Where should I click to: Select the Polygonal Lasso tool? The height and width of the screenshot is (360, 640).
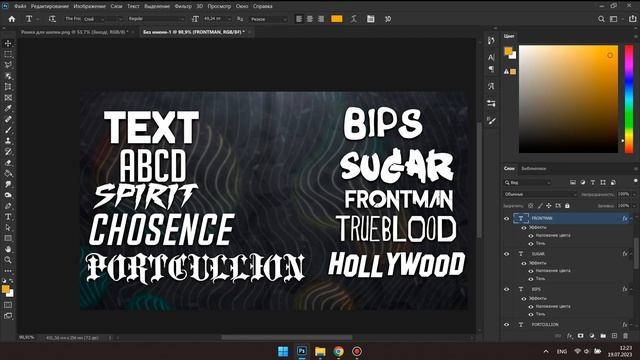pos(8,64)
